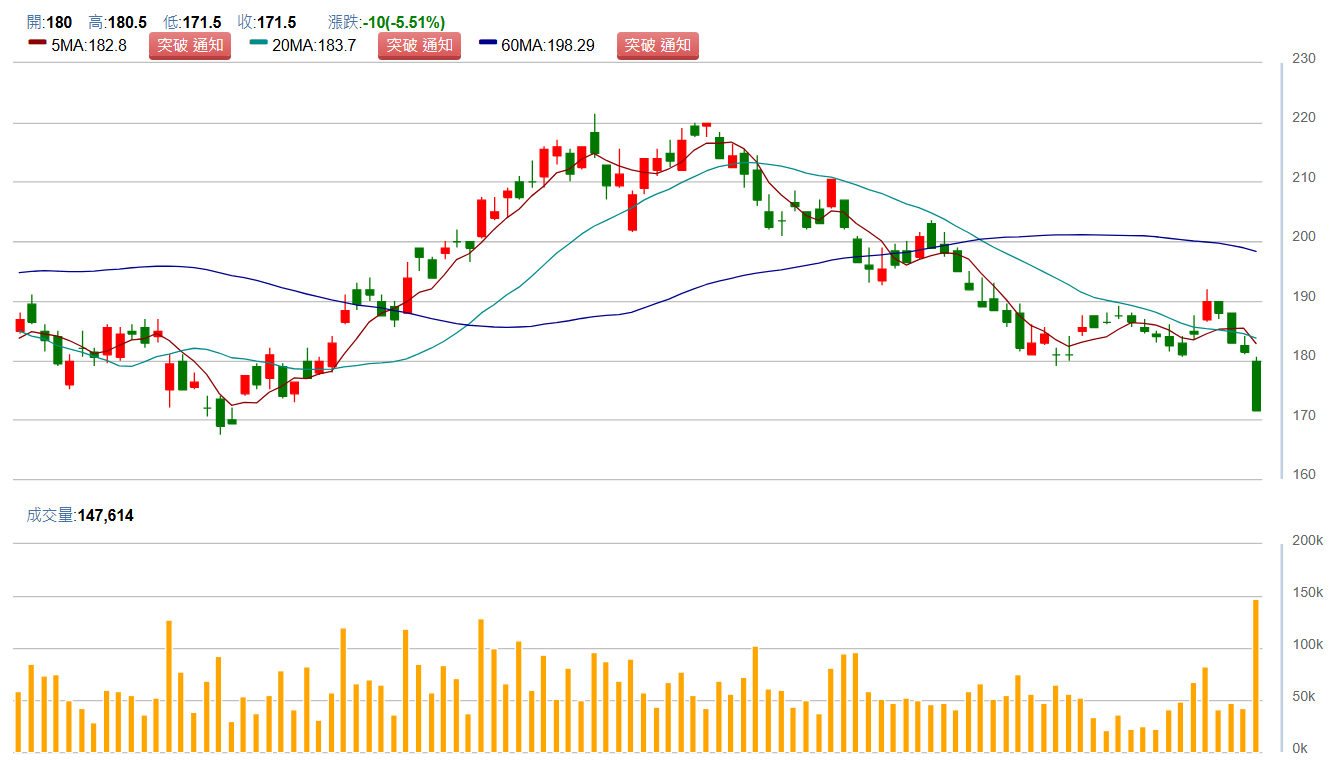Select the 20MA:183.7 legend label
This screenshot has height=763, width=1339.
[x=314, y=45]
